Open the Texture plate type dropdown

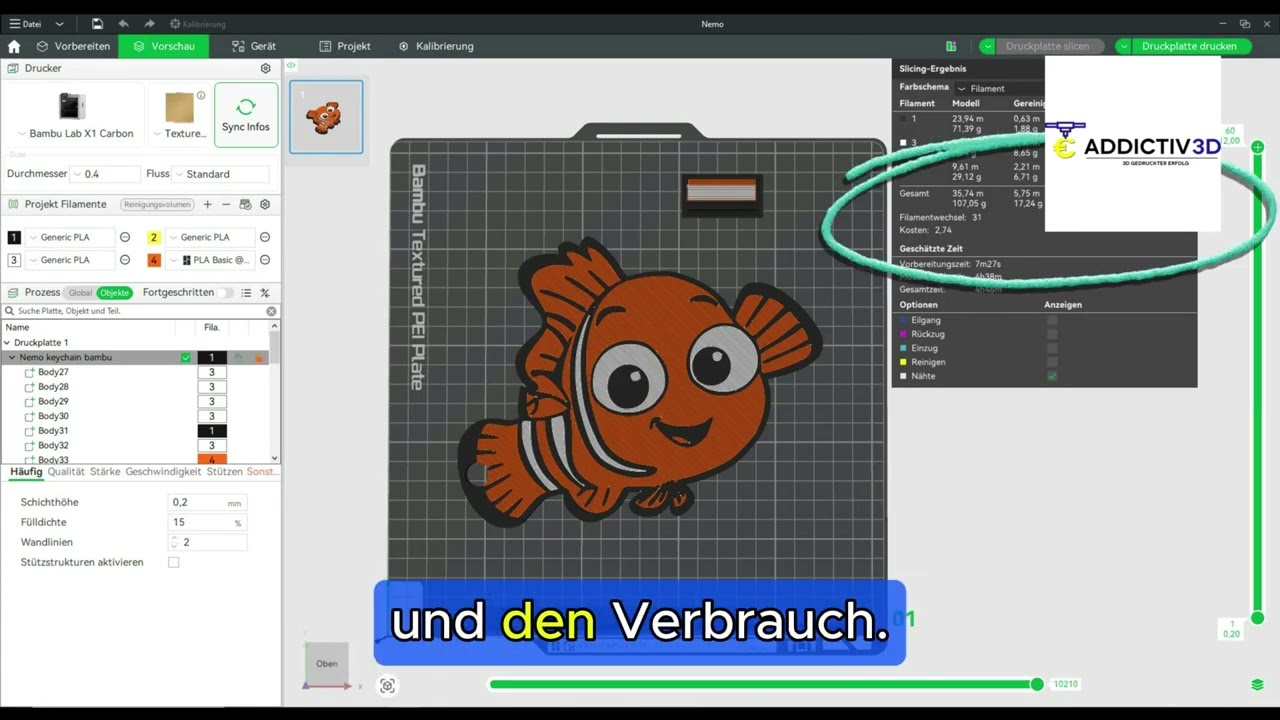[158, 134]
